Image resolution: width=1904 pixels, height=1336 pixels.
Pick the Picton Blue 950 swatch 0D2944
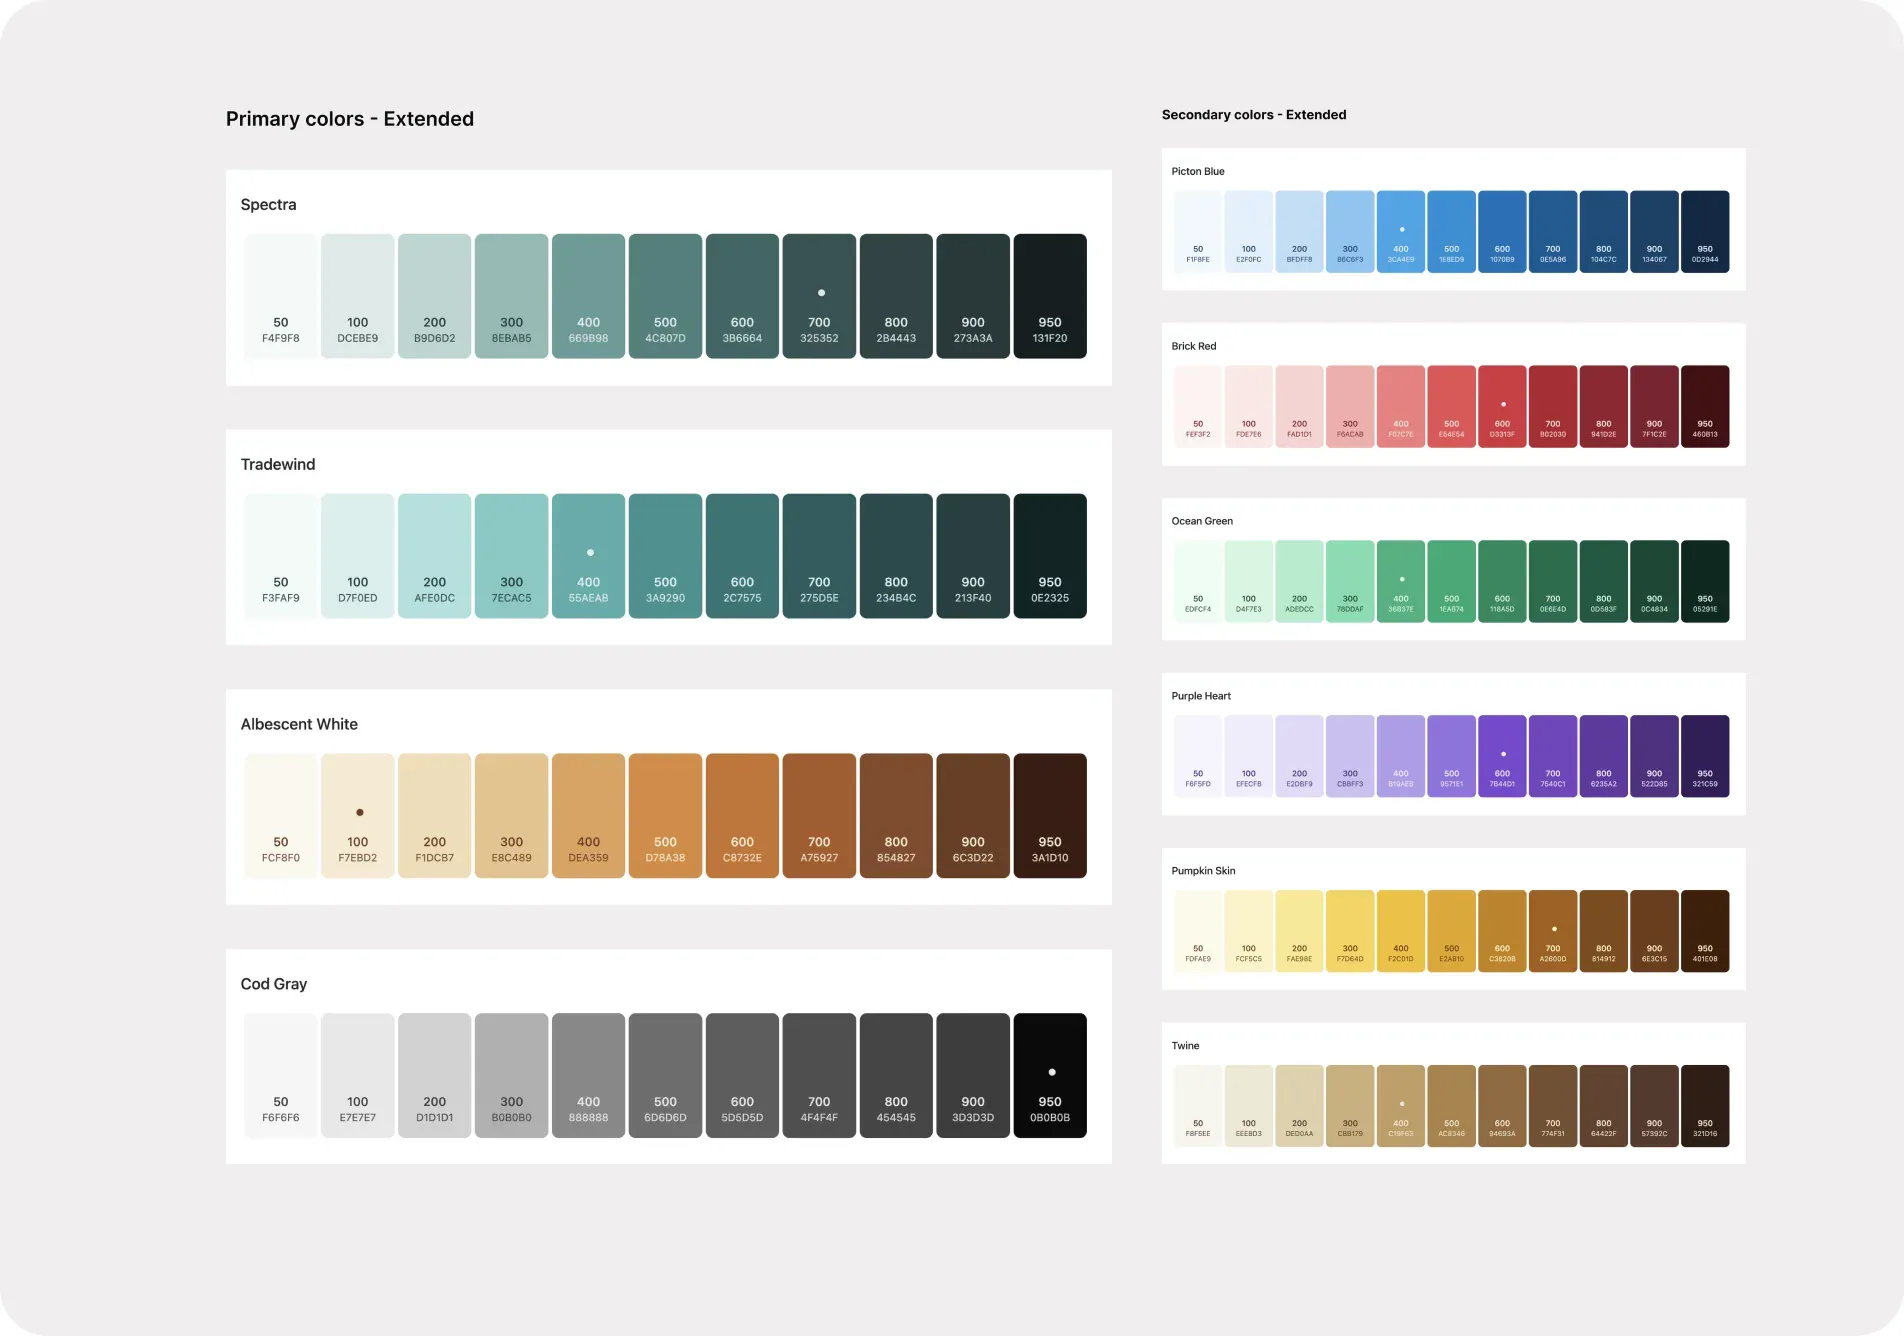tap(1705, 232)
